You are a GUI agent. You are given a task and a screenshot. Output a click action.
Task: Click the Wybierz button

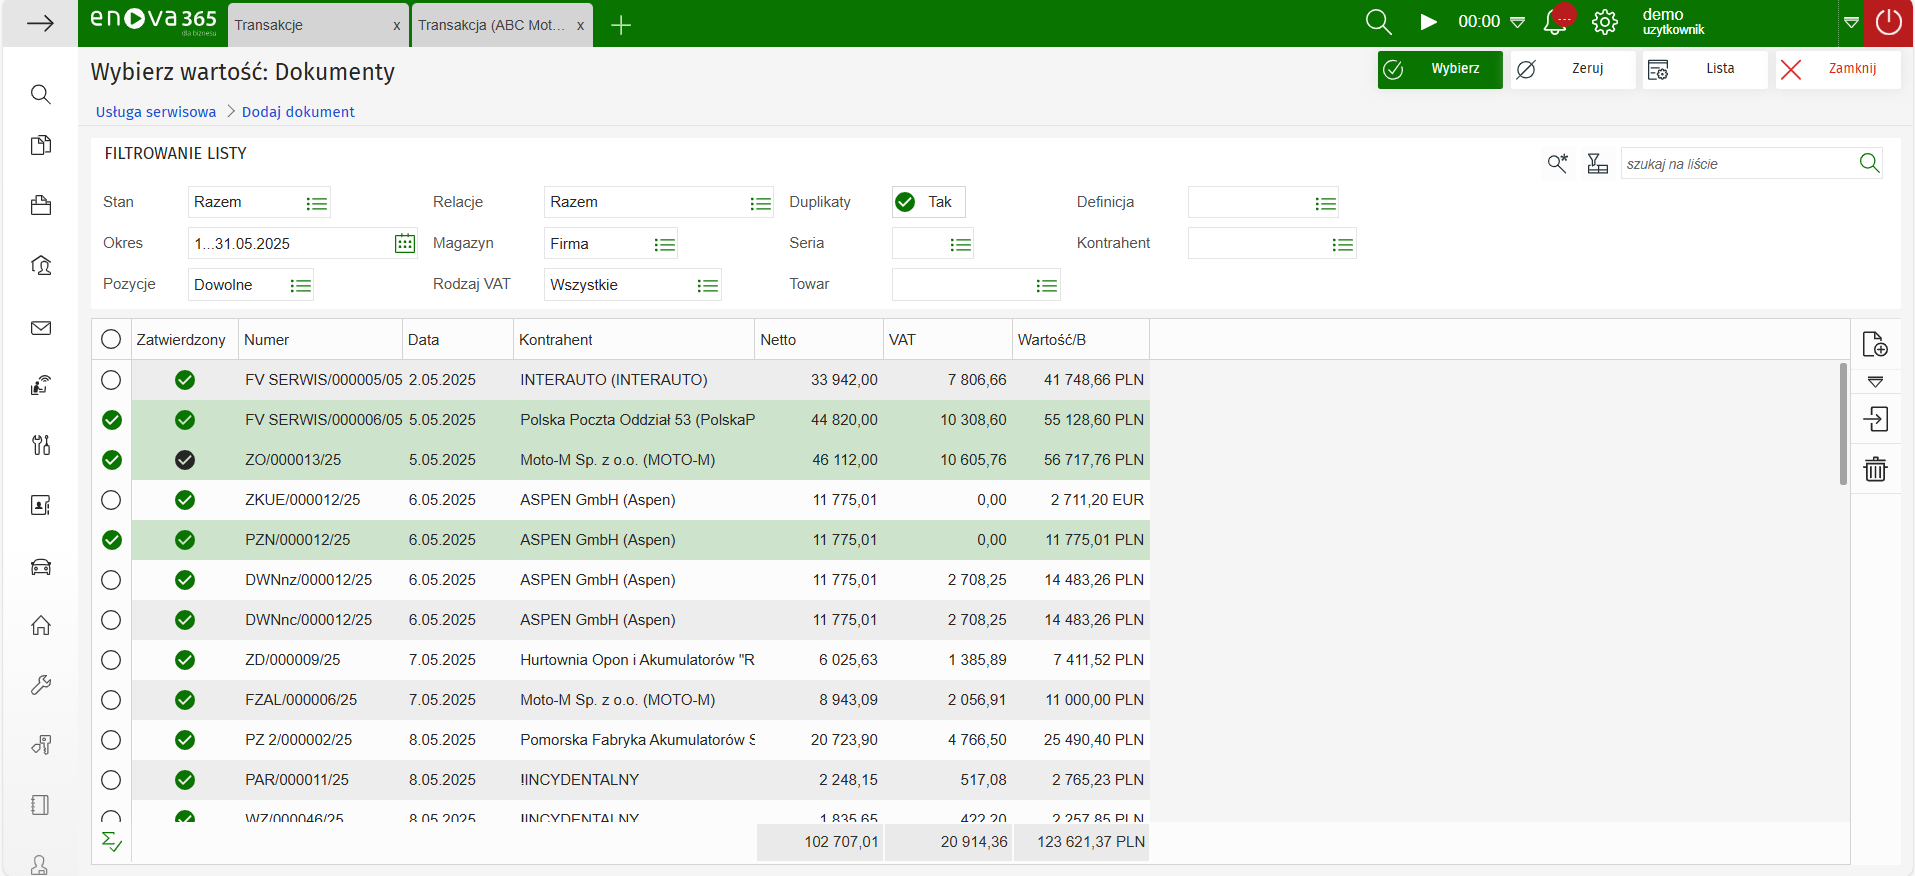[x=1439, y=69]
